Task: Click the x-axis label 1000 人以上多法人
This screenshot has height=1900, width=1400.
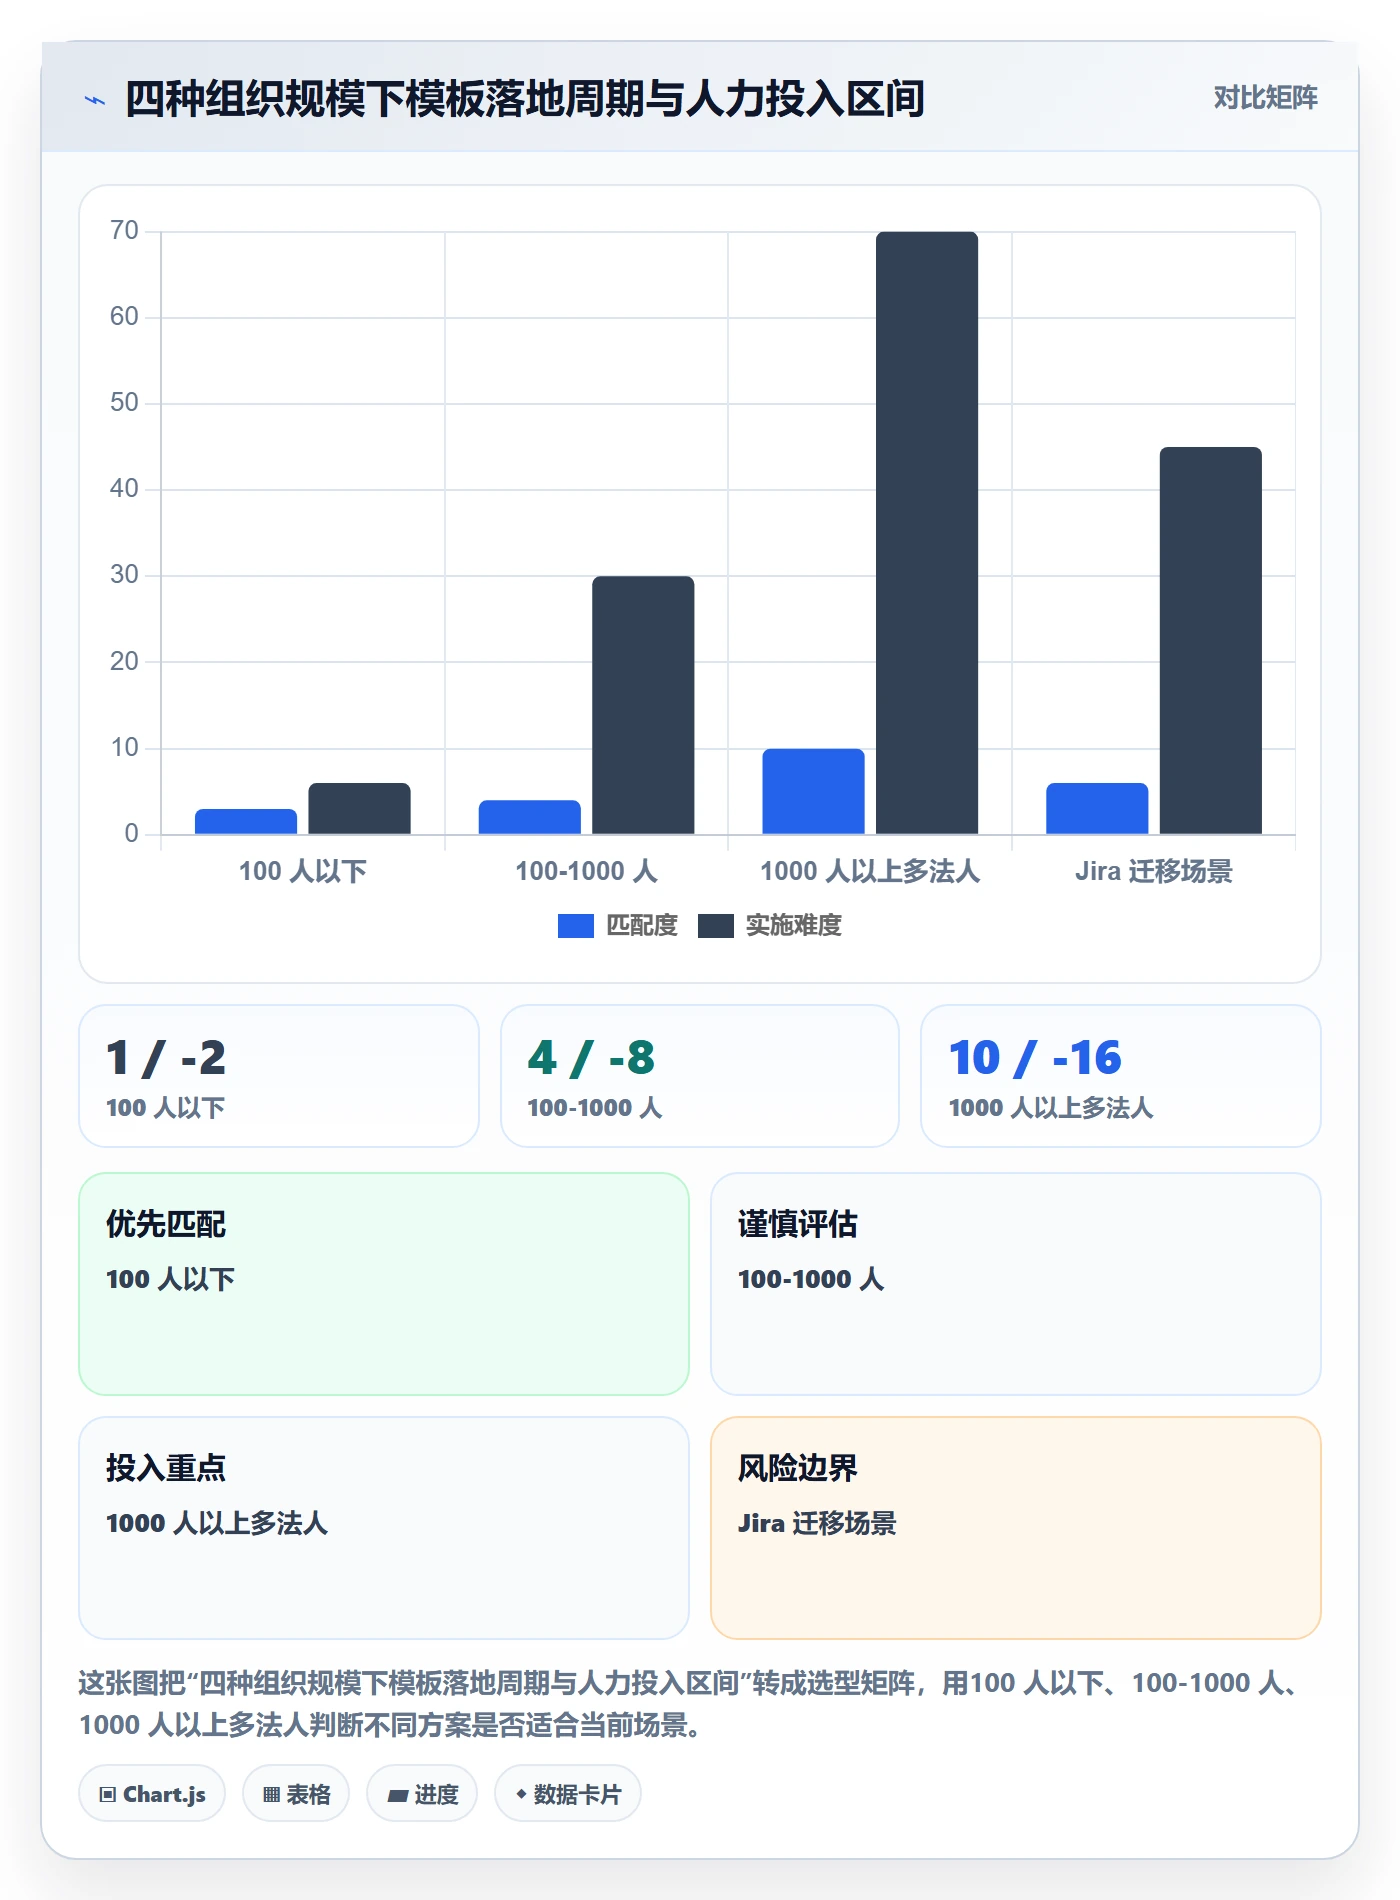Action: pyautogui.click(x=870, y=871)
